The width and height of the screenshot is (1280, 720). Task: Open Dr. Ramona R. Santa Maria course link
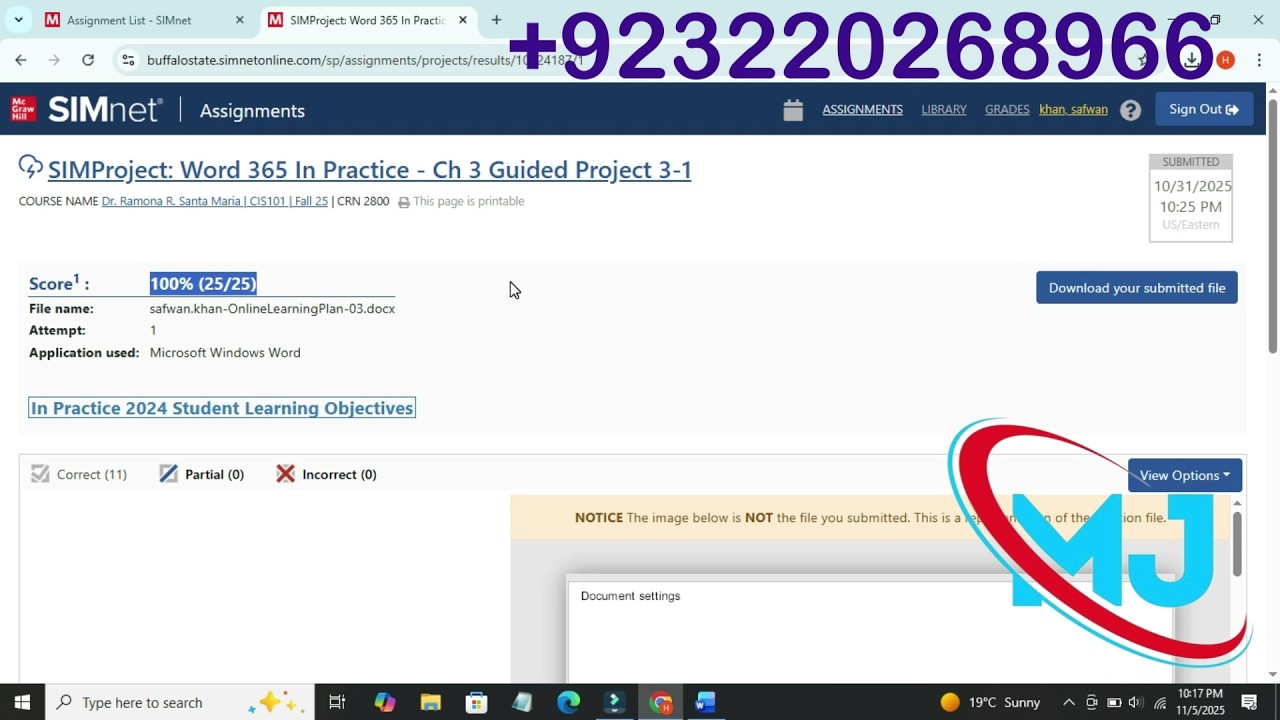click(x=215, y=201)
